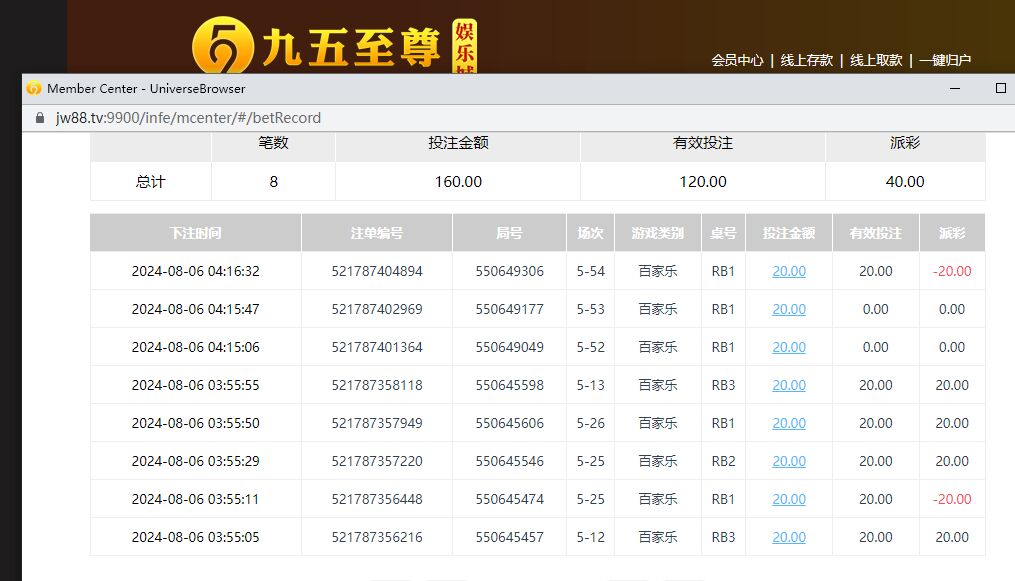
Task: Click the lock icon in address bar
Action: click(40, 118)
